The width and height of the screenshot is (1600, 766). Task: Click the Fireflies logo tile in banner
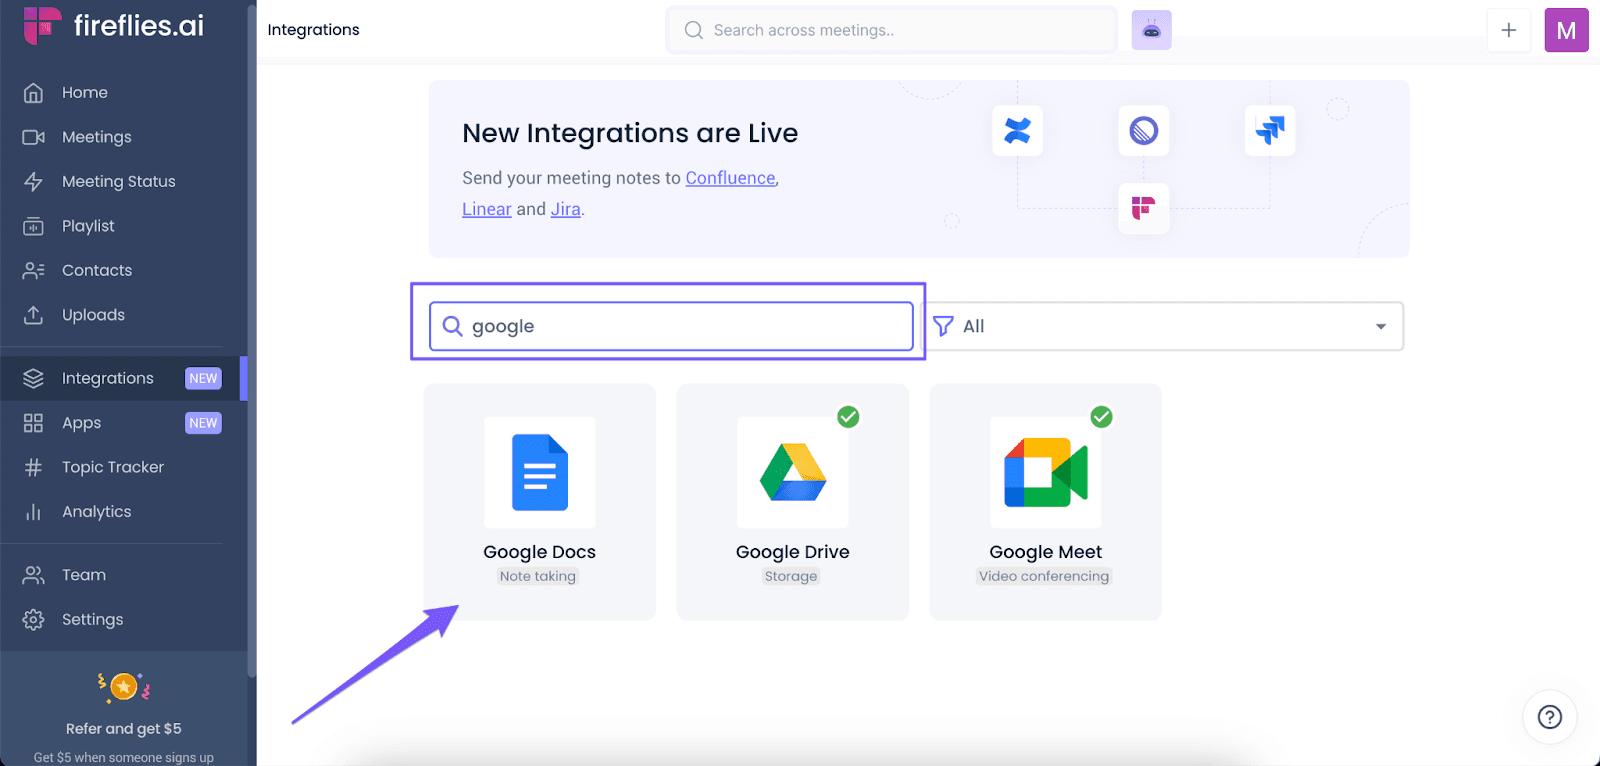click(1144, 209)
